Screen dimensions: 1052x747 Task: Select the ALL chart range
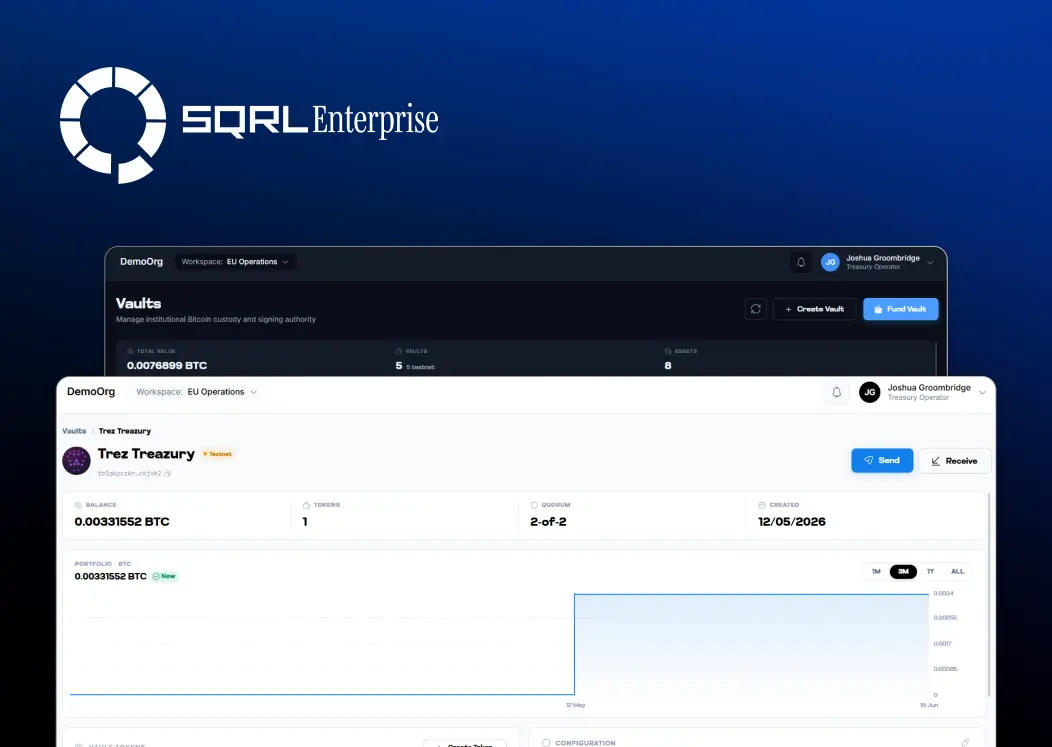click(x=957, y=572)
